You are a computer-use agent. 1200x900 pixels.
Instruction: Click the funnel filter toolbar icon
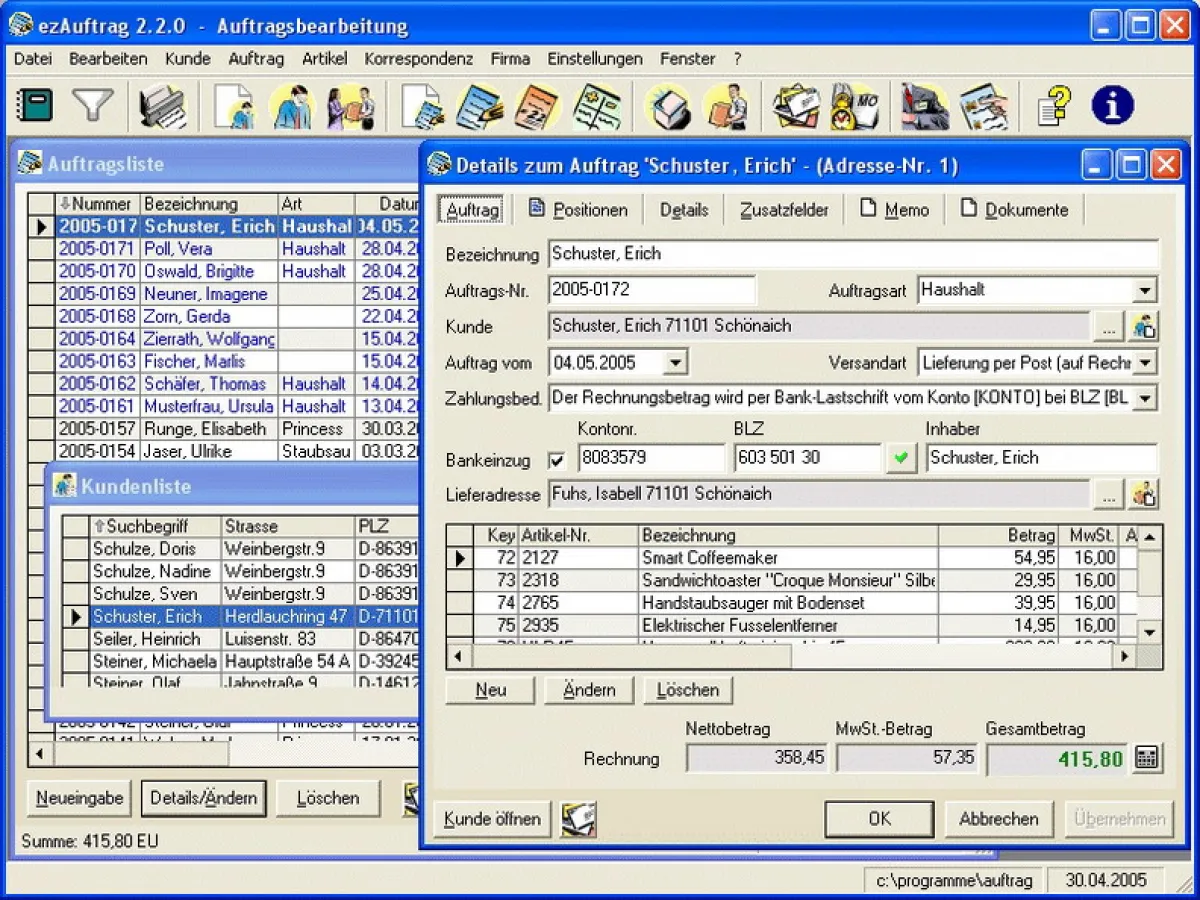[93, 105]
